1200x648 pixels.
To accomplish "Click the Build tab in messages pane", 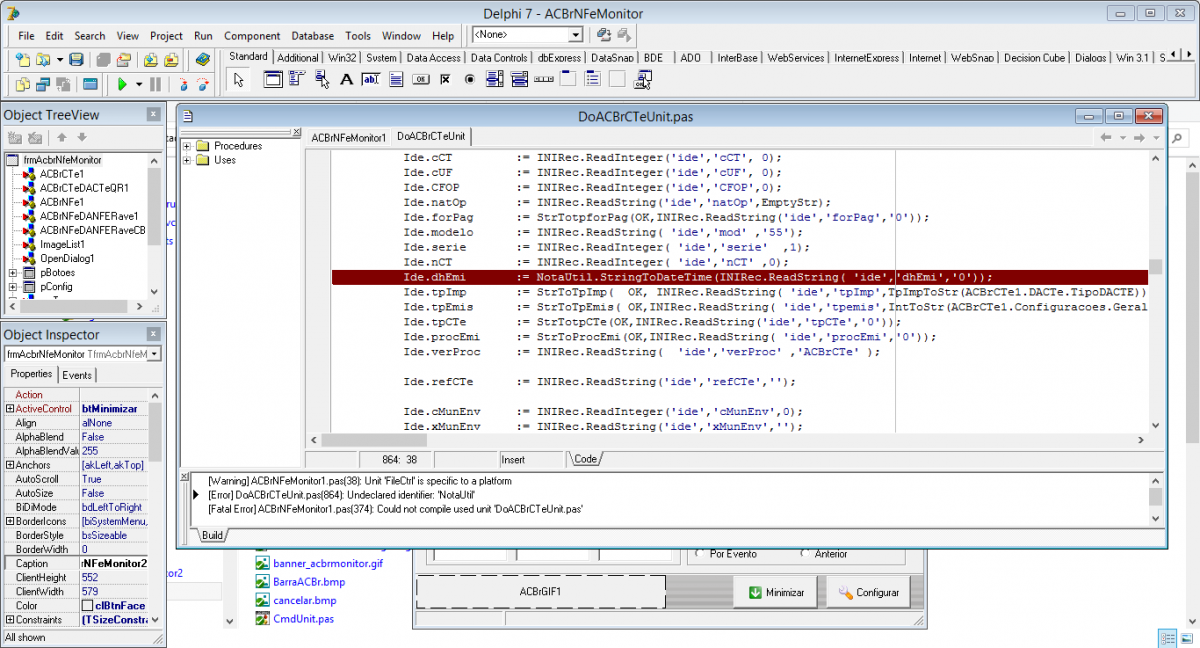I will click(212, 536).
